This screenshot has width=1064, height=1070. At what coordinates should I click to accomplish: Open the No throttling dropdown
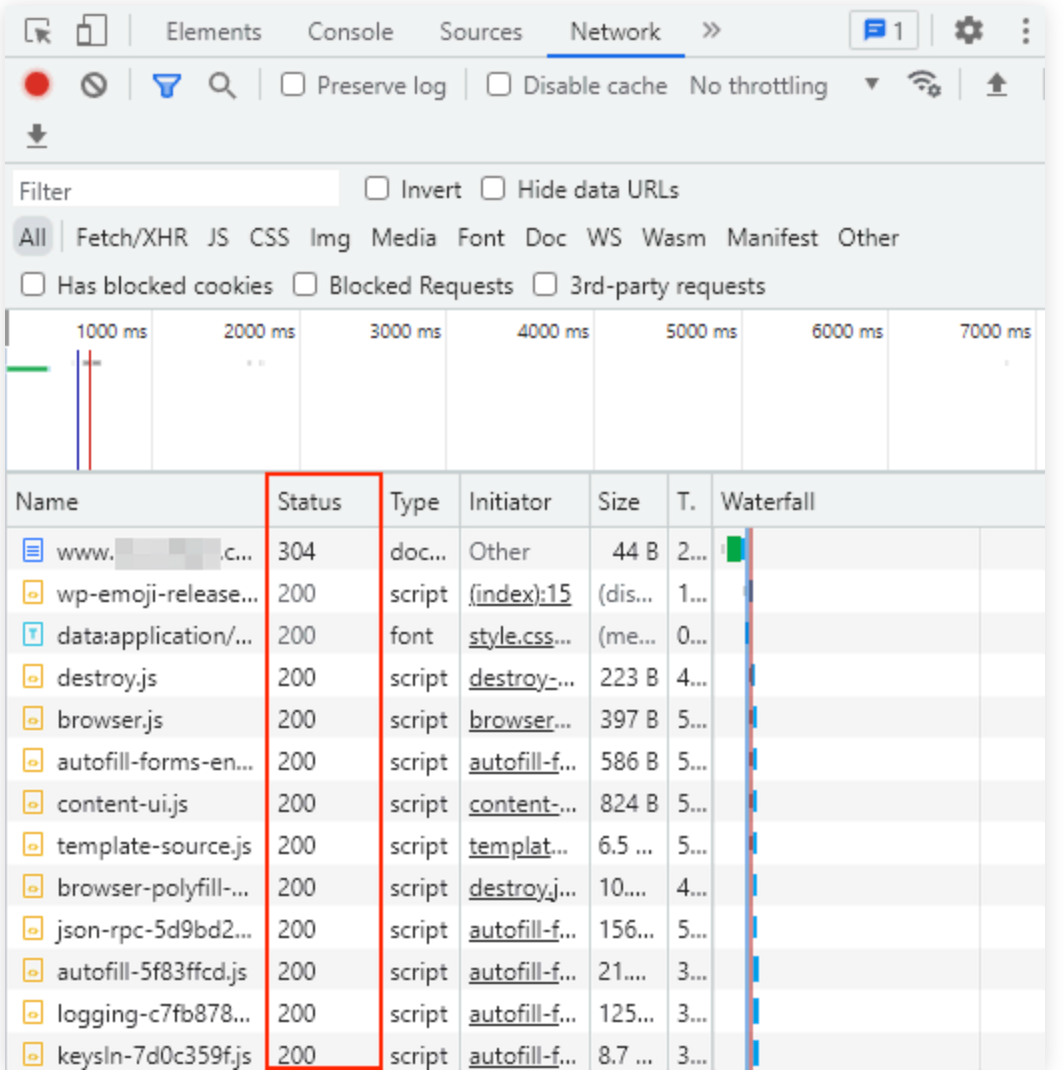tap(784, 86)
